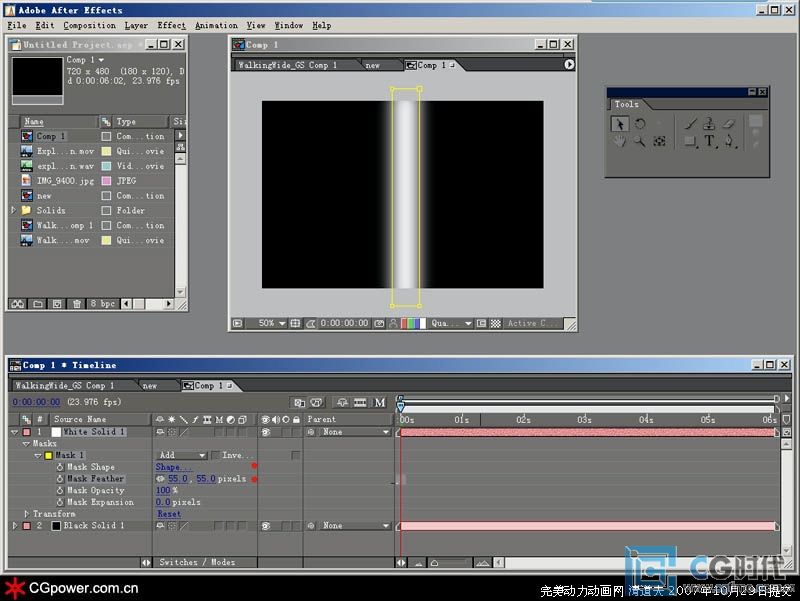The width and height of the screenshot is (800, 601).
Task: Toggle Mask 1 lock checkbox
Action: [x=295, y=455]
